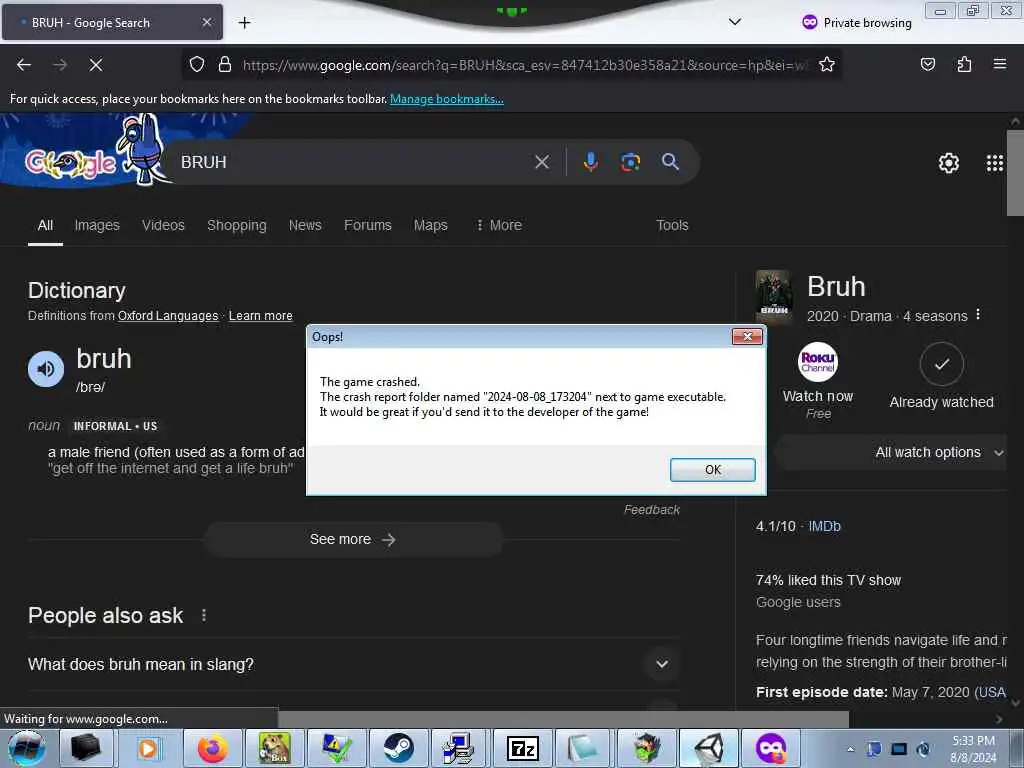Open the search Tools option
The width and height of the screenshot is (1024, 768).
(672, 225)
